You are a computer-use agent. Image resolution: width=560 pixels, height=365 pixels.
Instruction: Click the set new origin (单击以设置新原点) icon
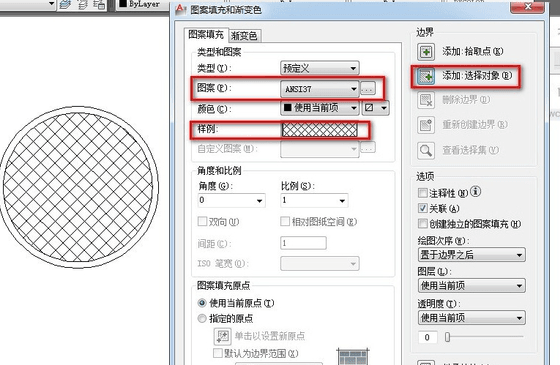tap(222, 336)
